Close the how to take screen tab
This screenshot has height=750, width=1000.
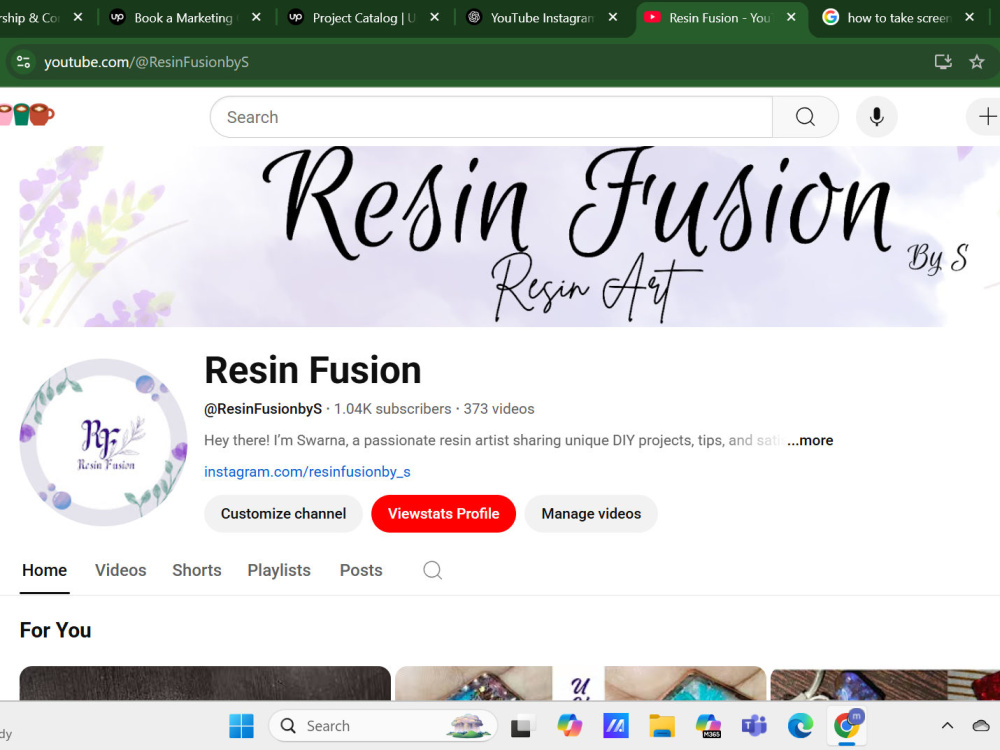click(x=969, y=17)
